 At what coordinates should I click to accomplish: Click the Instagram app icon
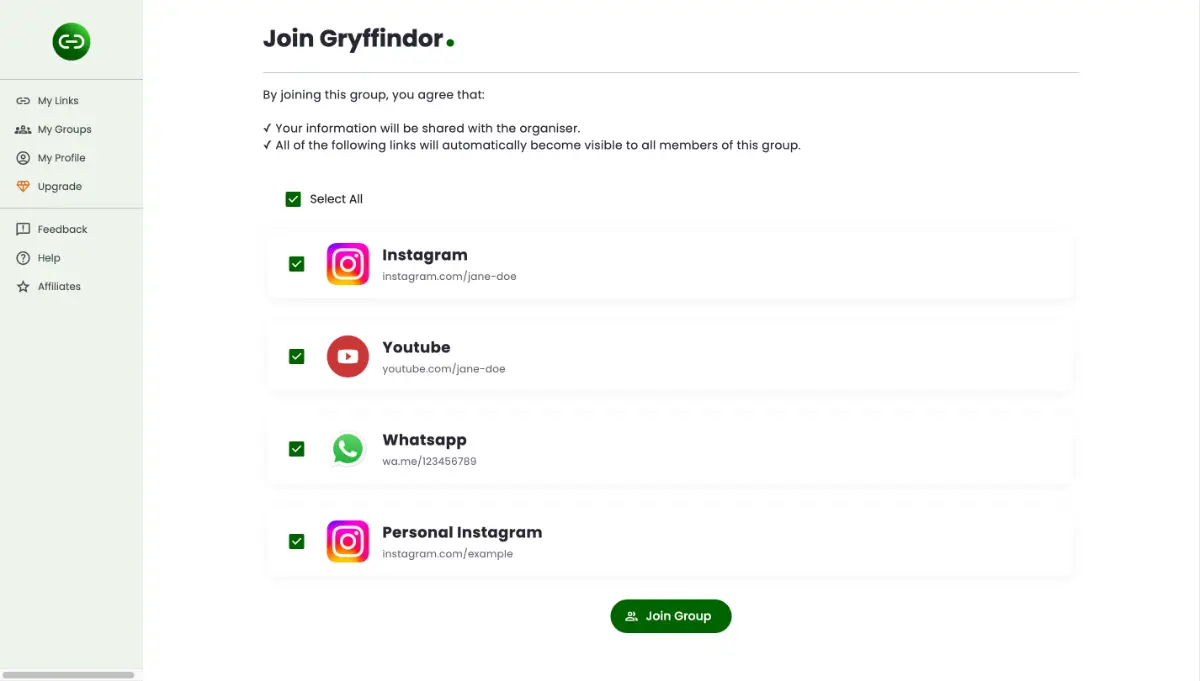348,264
